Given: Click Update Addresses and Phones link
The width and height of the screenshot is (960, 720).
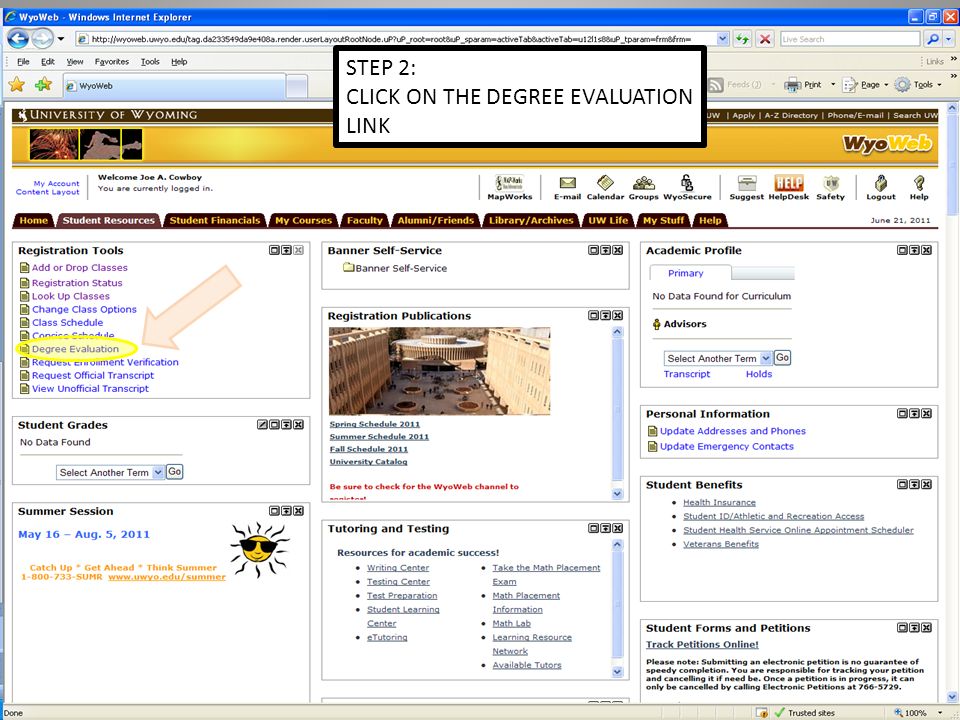Looking at the screenshot, I should (732, 431).
